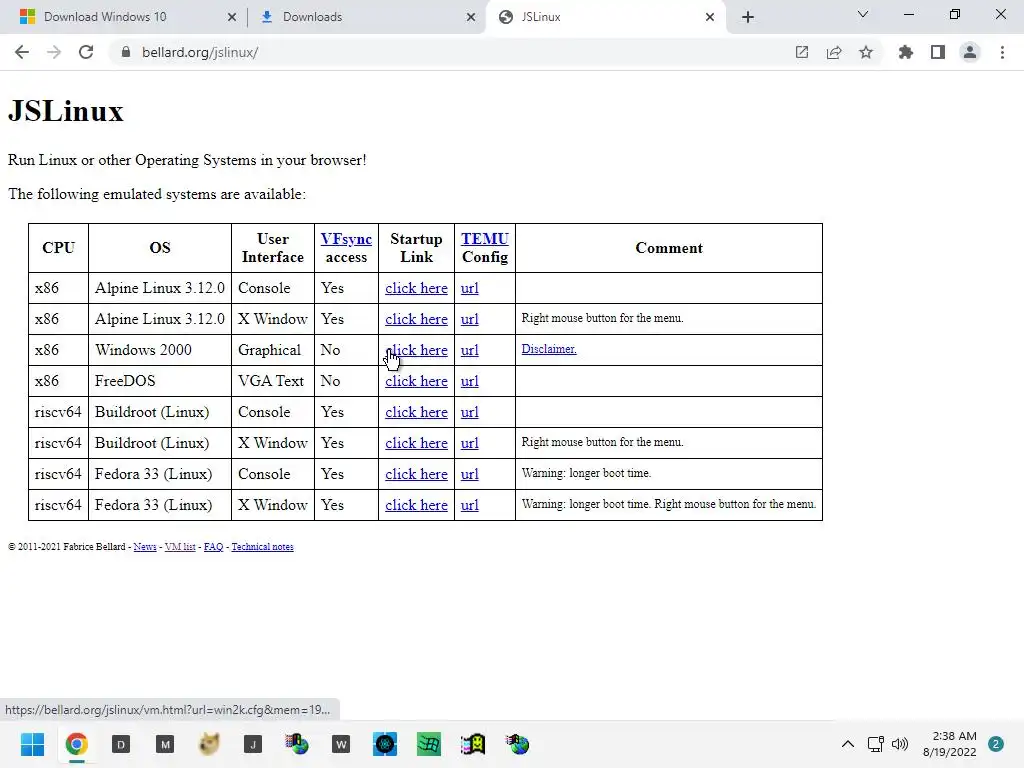Image resolution: width=1024 pixels, height=768 pixels.
Task: Show hidden system tray icons
Action: [x=848, y=744]
